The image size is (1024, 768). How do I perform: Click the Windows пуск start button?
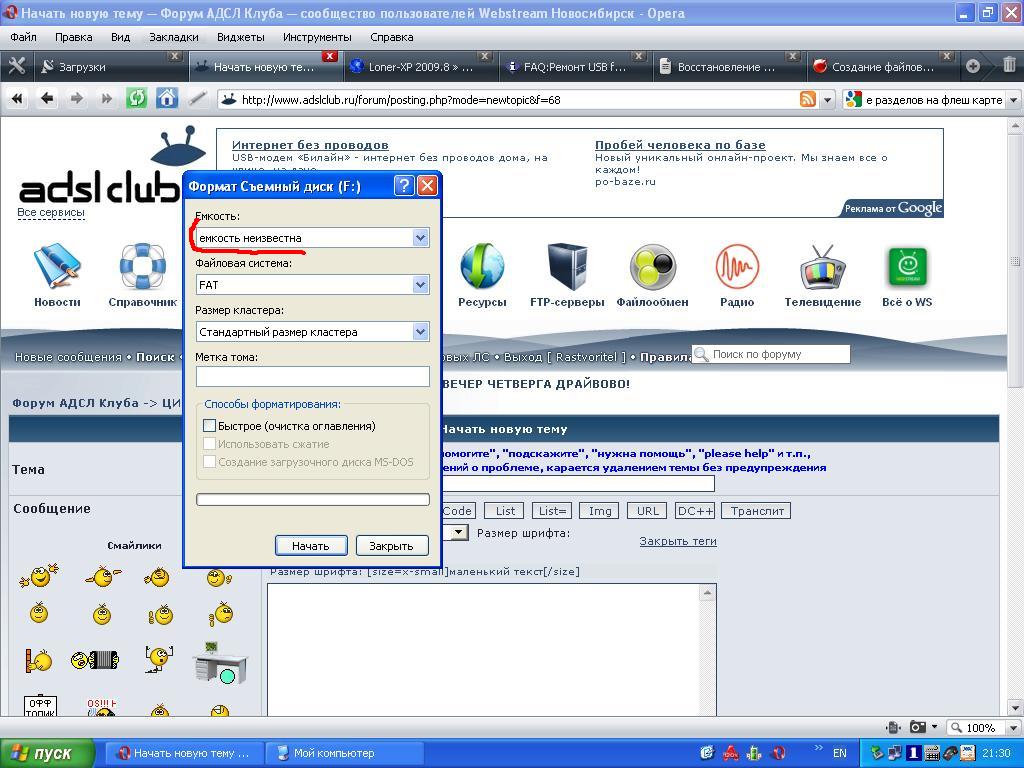point(48,753)
